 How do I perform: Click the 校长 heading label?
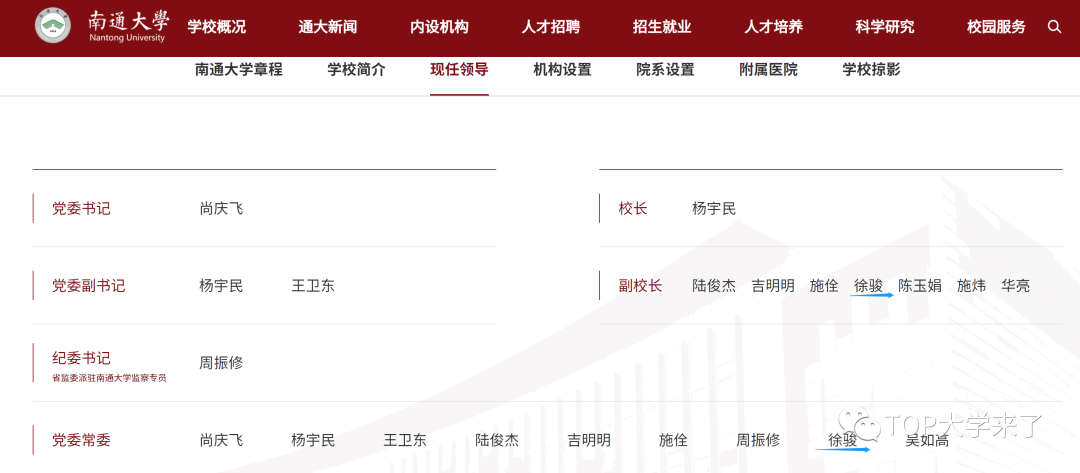point(633,209)
